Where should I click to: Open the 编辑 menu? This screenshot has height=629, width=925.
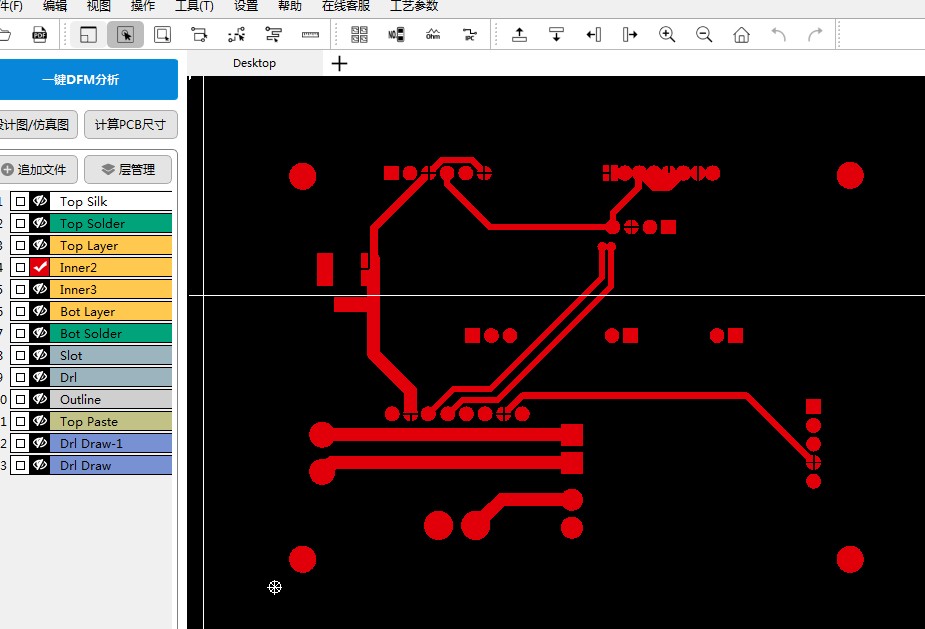tap(55, 6)
